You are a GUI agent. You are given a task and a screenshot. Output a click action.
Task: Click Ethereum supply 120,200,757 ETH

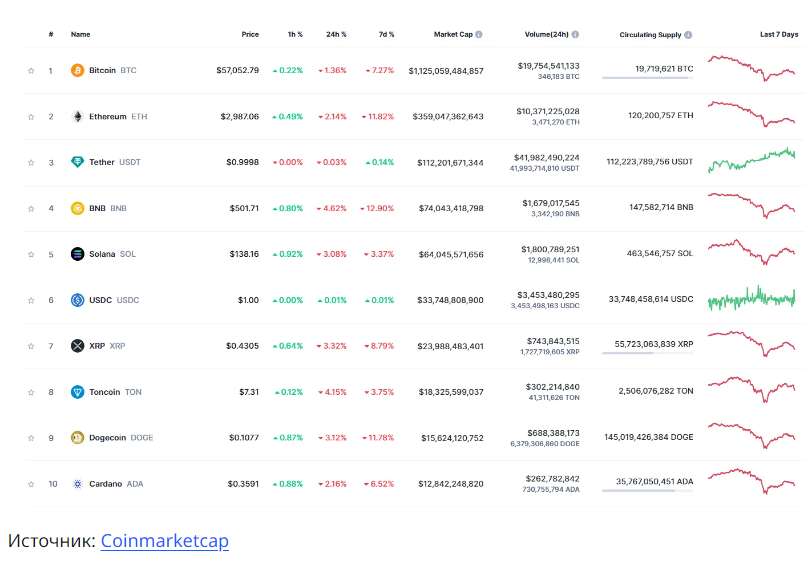(660, 115)
